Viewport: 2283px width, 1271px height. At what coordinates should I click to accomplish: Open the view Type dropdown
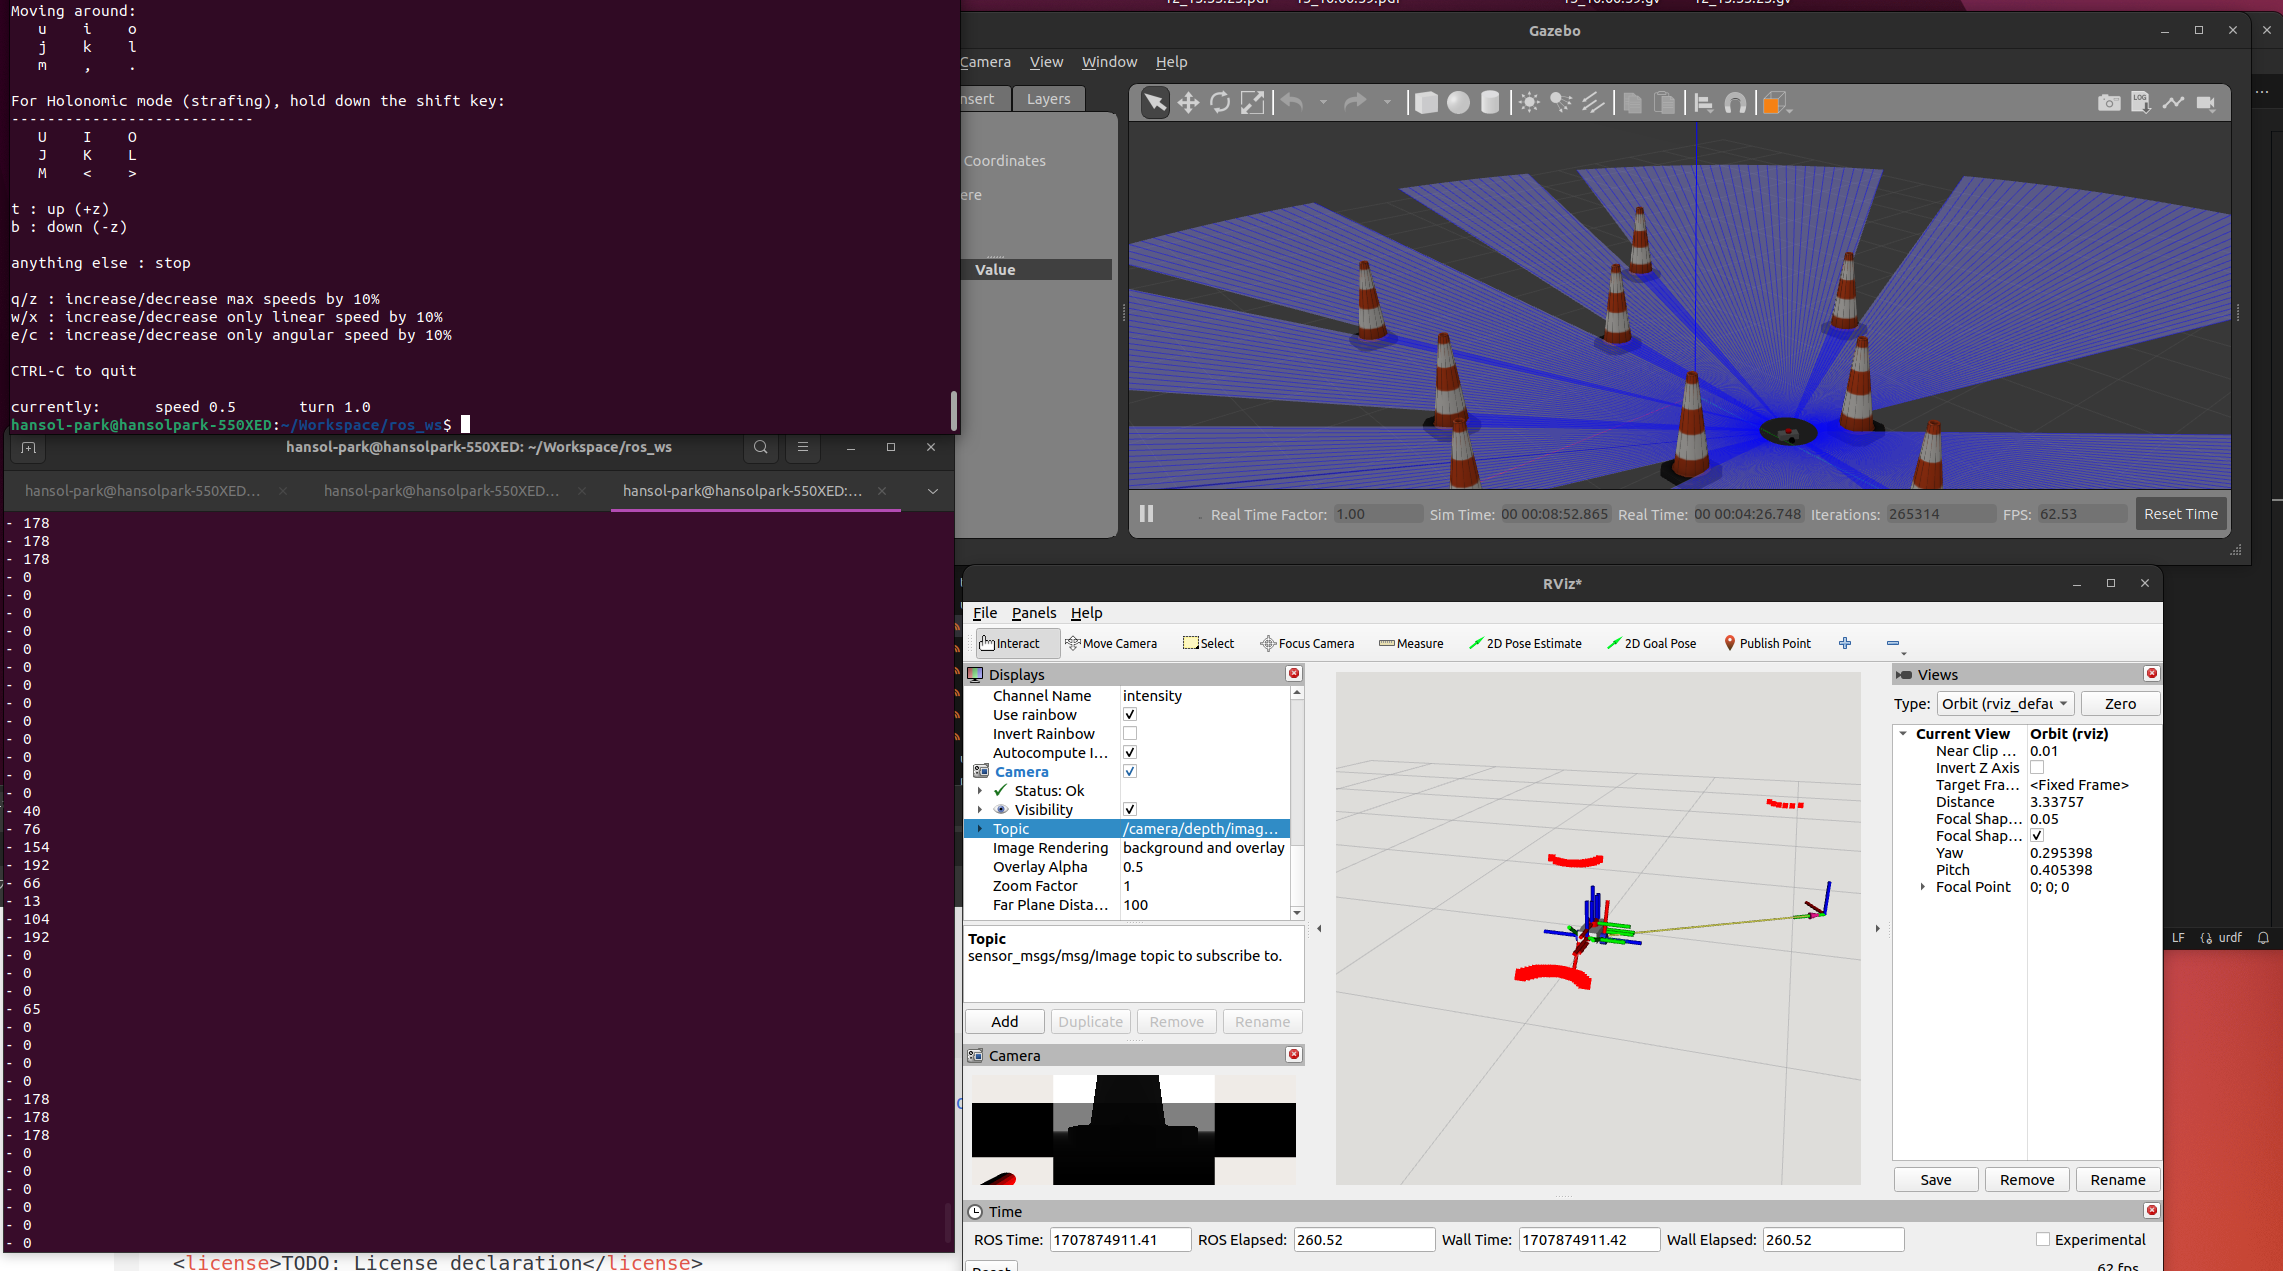pyautogui.click(x=2005, y=704)
